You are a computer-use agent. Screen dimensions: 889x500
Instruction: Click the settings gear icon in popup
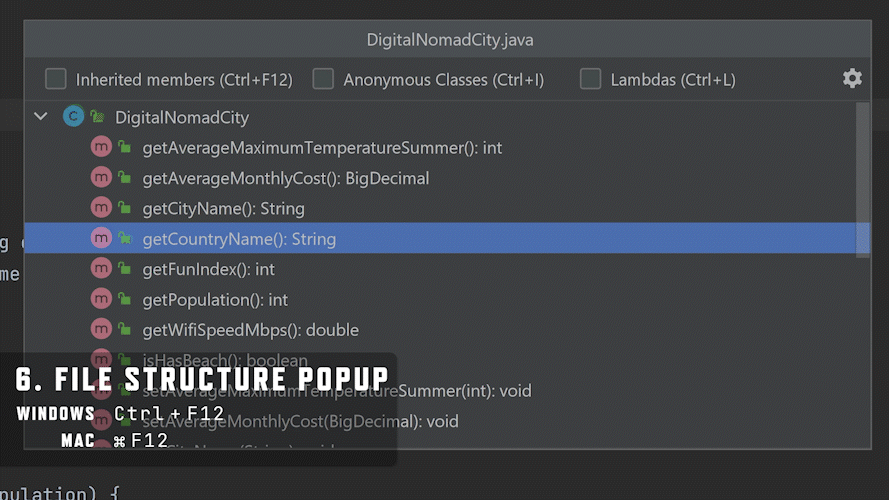852,79
